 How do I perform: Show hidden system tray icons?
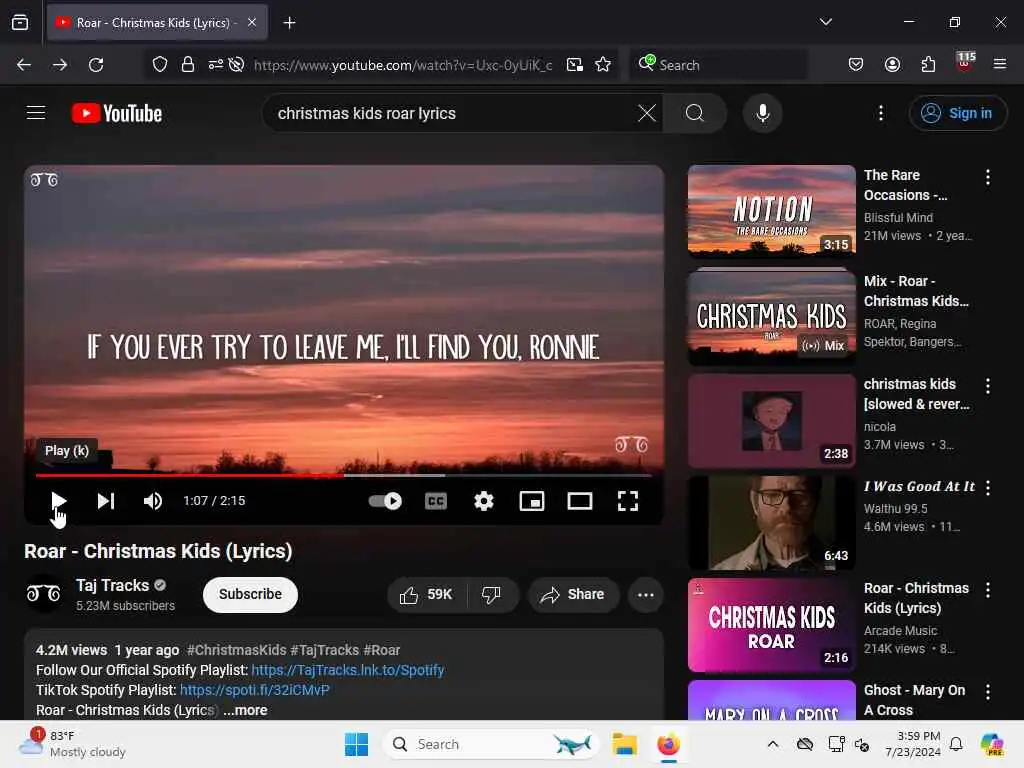coord(773,744)
